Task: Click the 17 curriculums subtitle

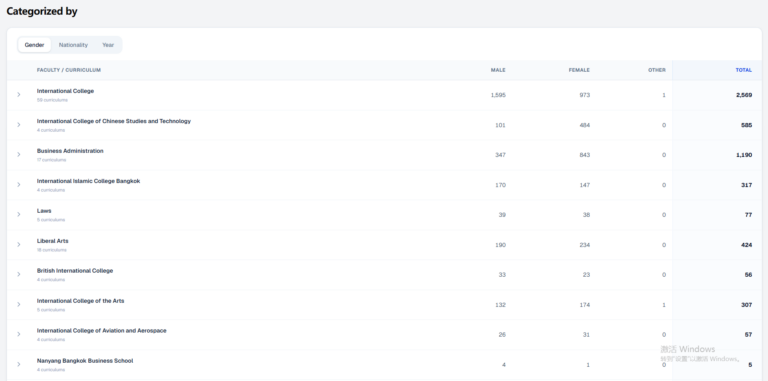Action: point(51,160)
